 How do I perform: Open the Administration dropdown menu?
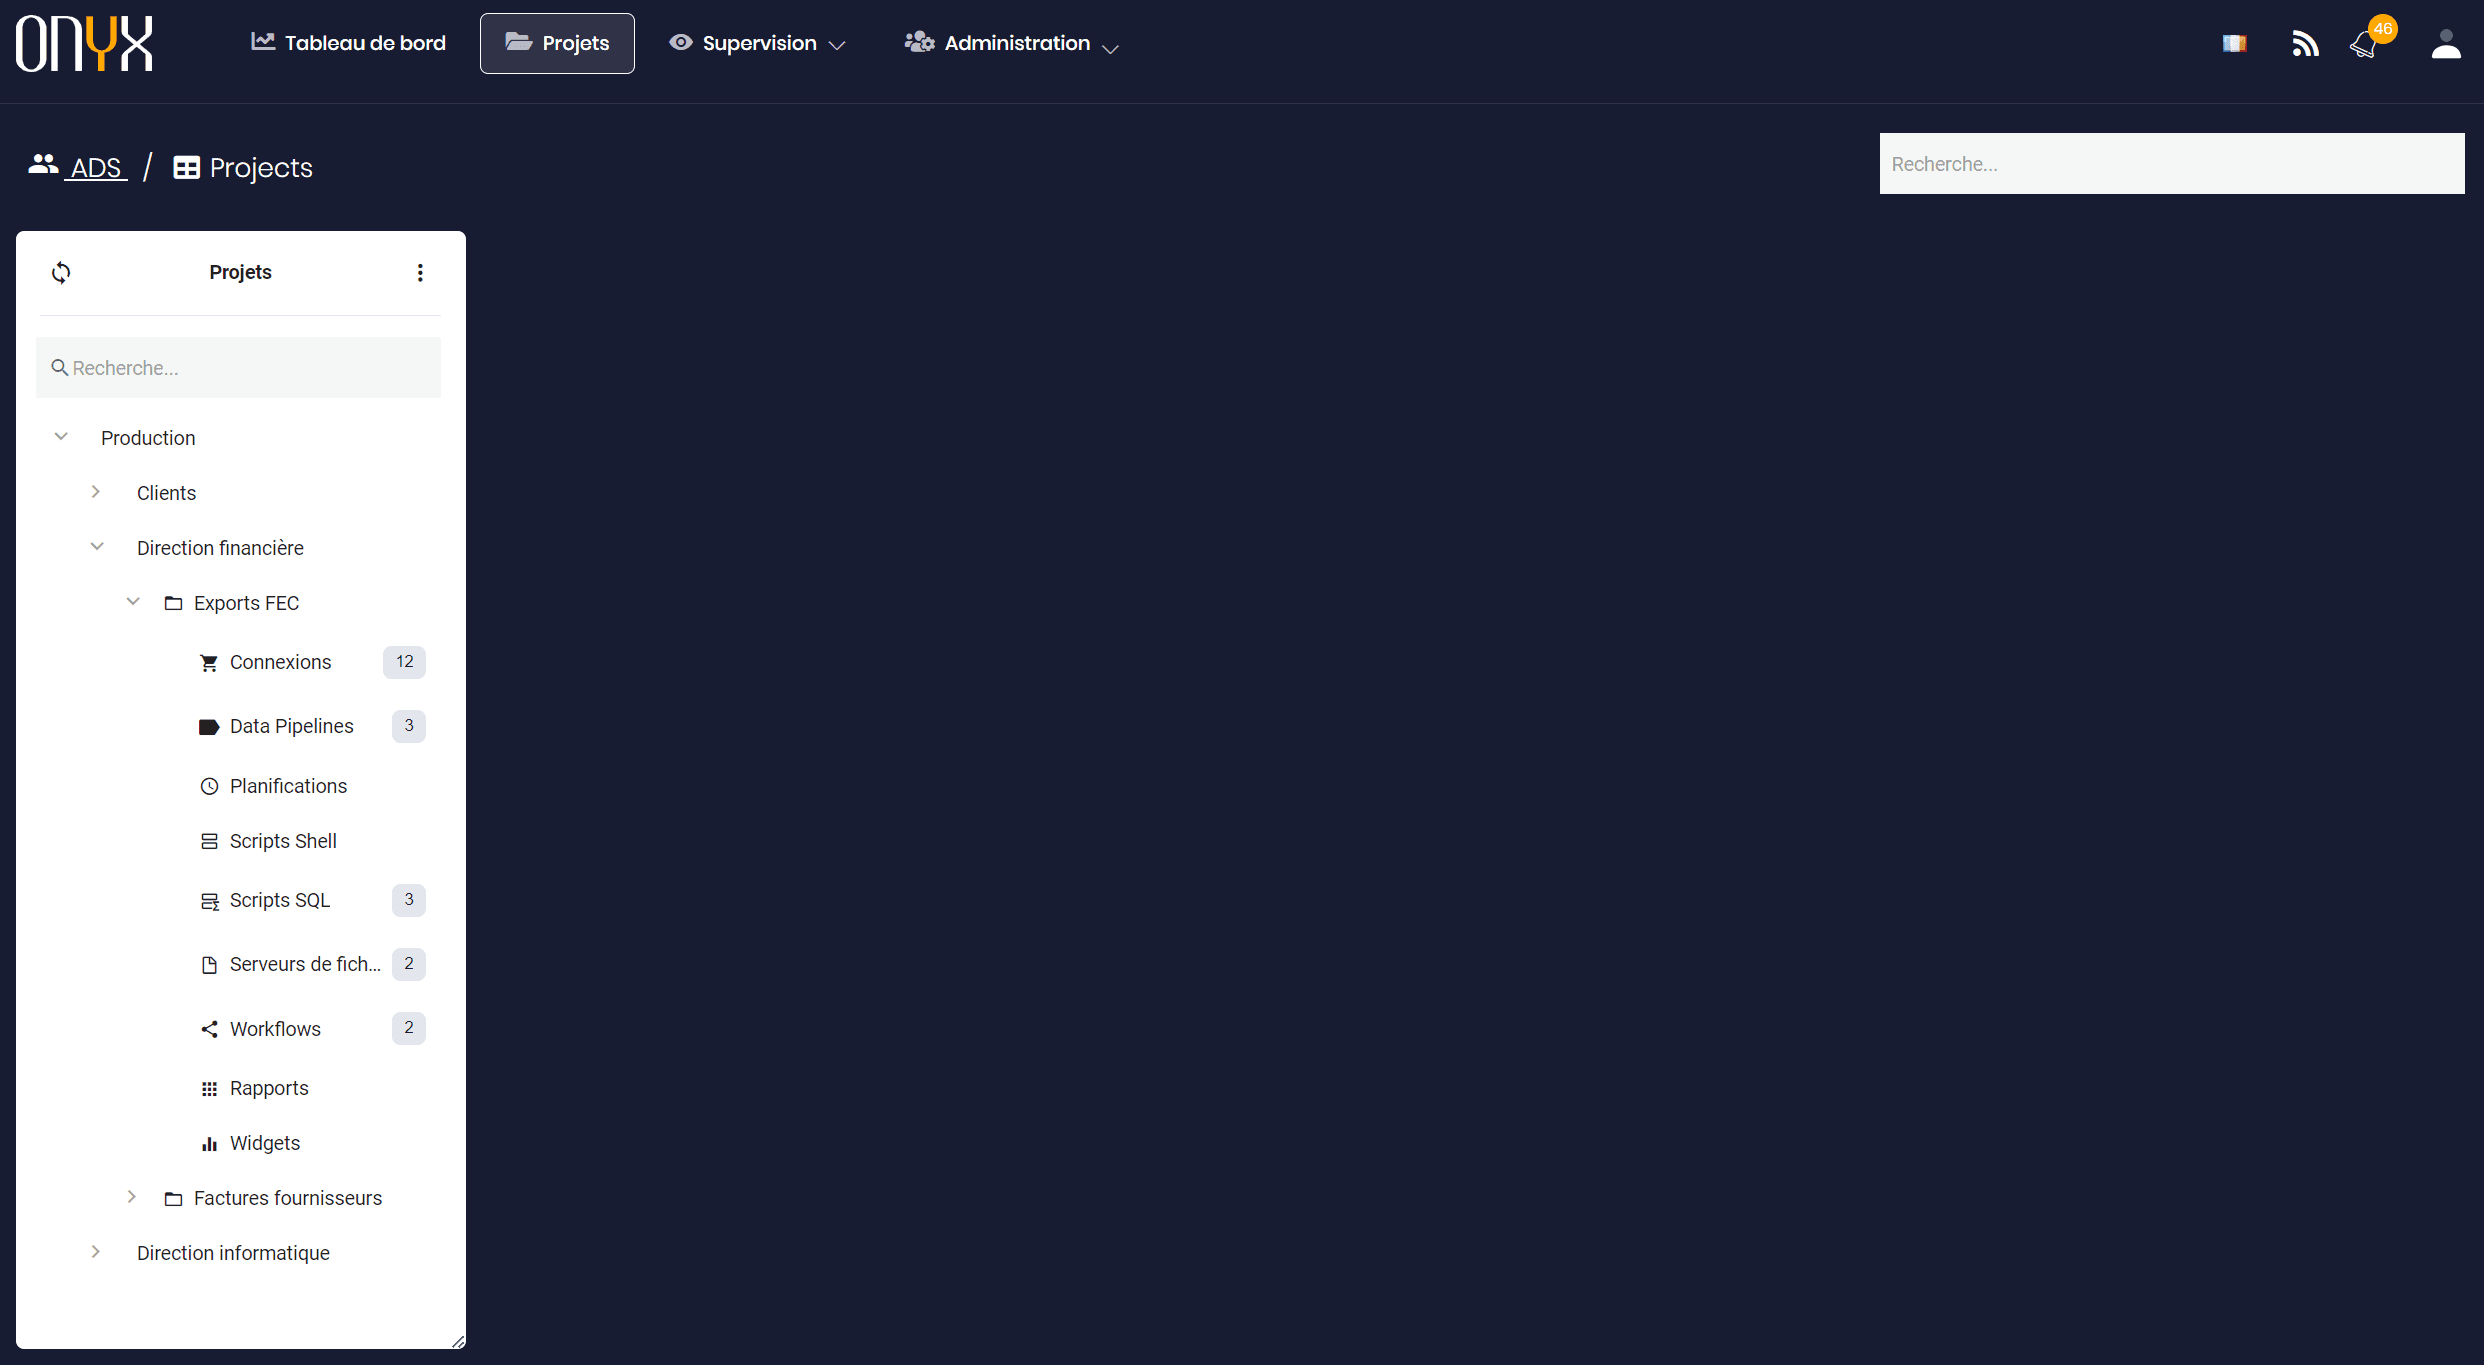[1012, 43]
